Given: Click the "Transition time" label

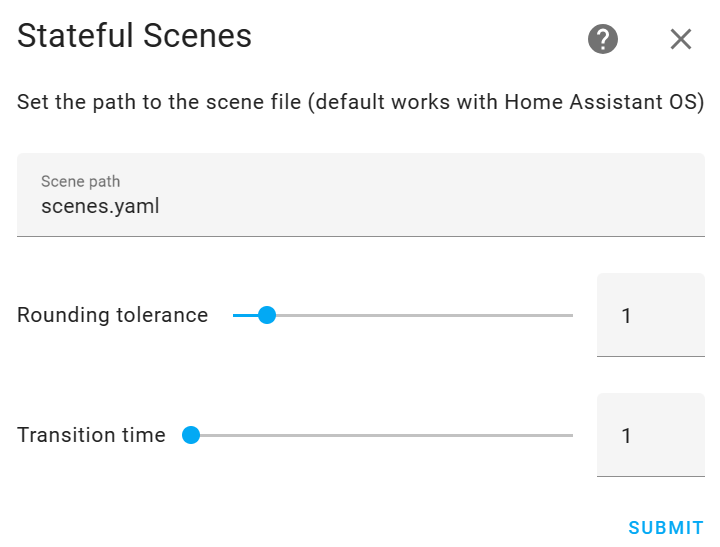Looking at the screenshot, I should point(91,435).
